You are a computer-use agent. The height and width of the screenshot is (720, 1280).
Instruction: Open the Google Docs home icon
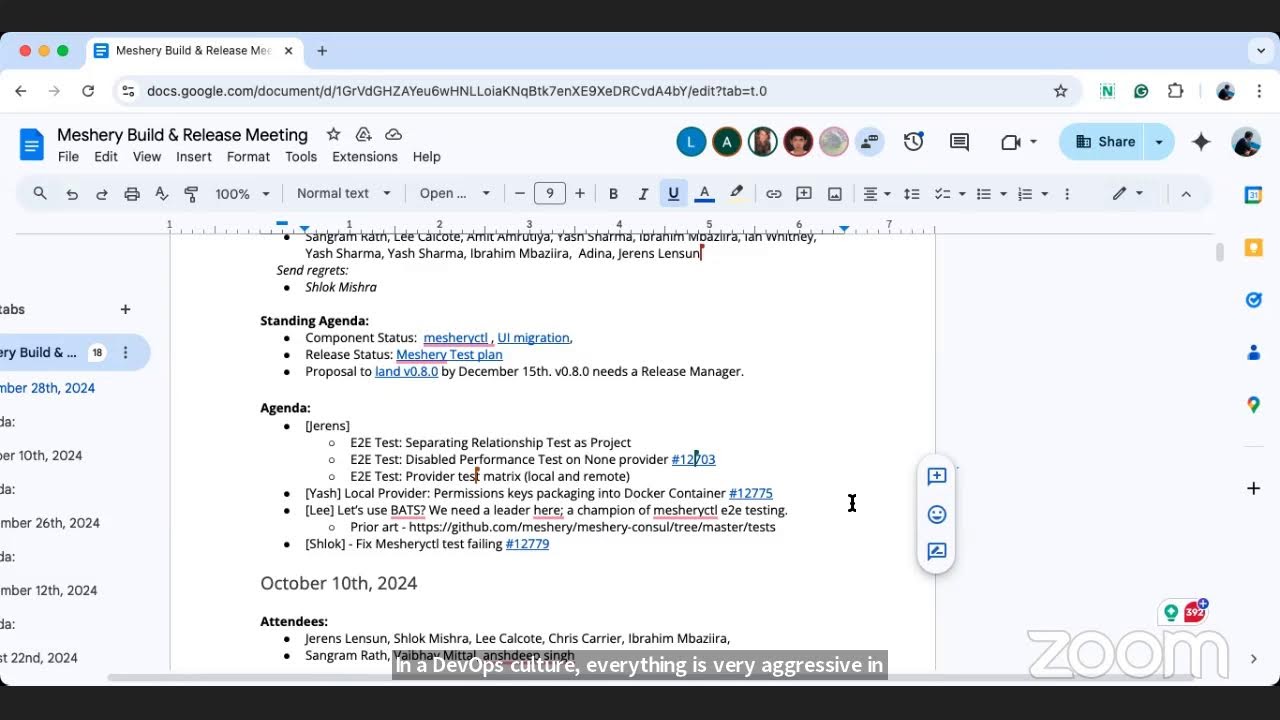pyautogui.click(x=32, y=145)
